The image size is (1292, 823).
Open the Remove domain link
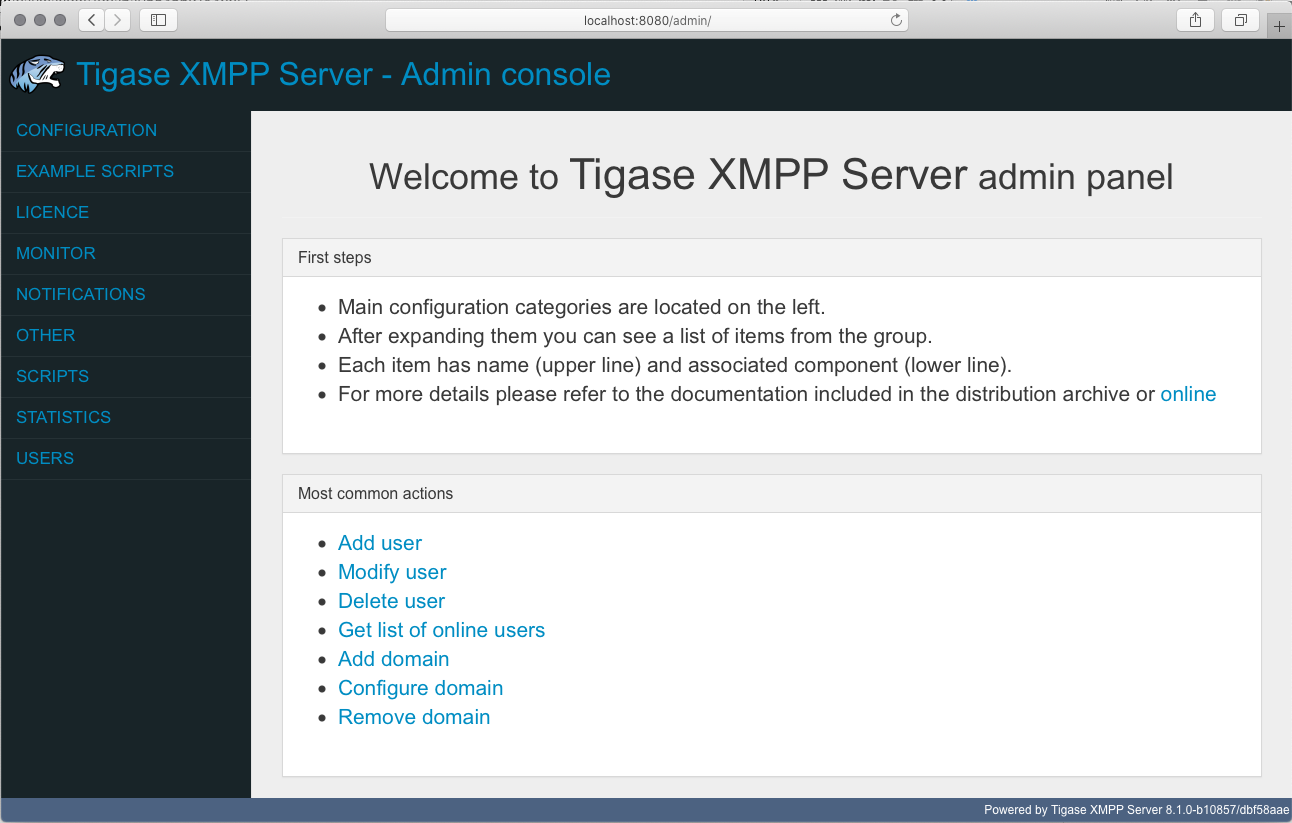coord(414,717)
